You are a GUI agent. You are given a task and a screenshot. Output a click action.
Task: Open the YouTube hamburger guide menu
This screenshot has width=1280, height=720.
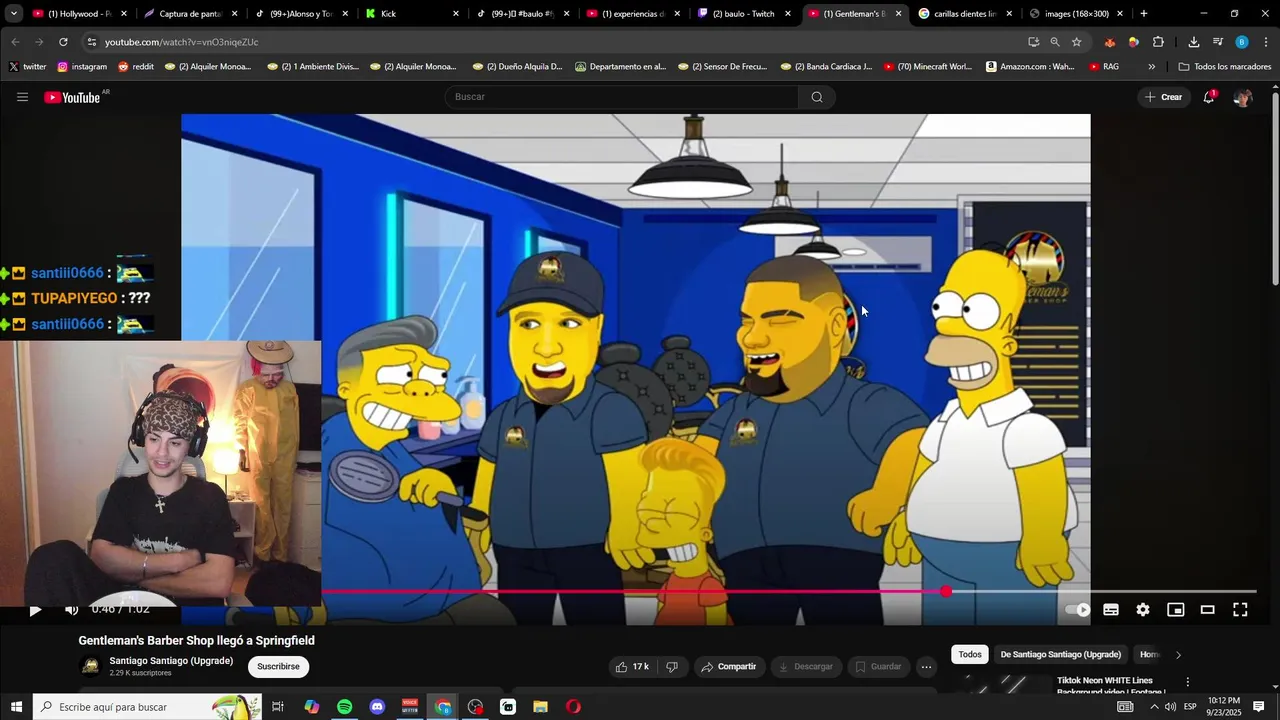point(22,97)
